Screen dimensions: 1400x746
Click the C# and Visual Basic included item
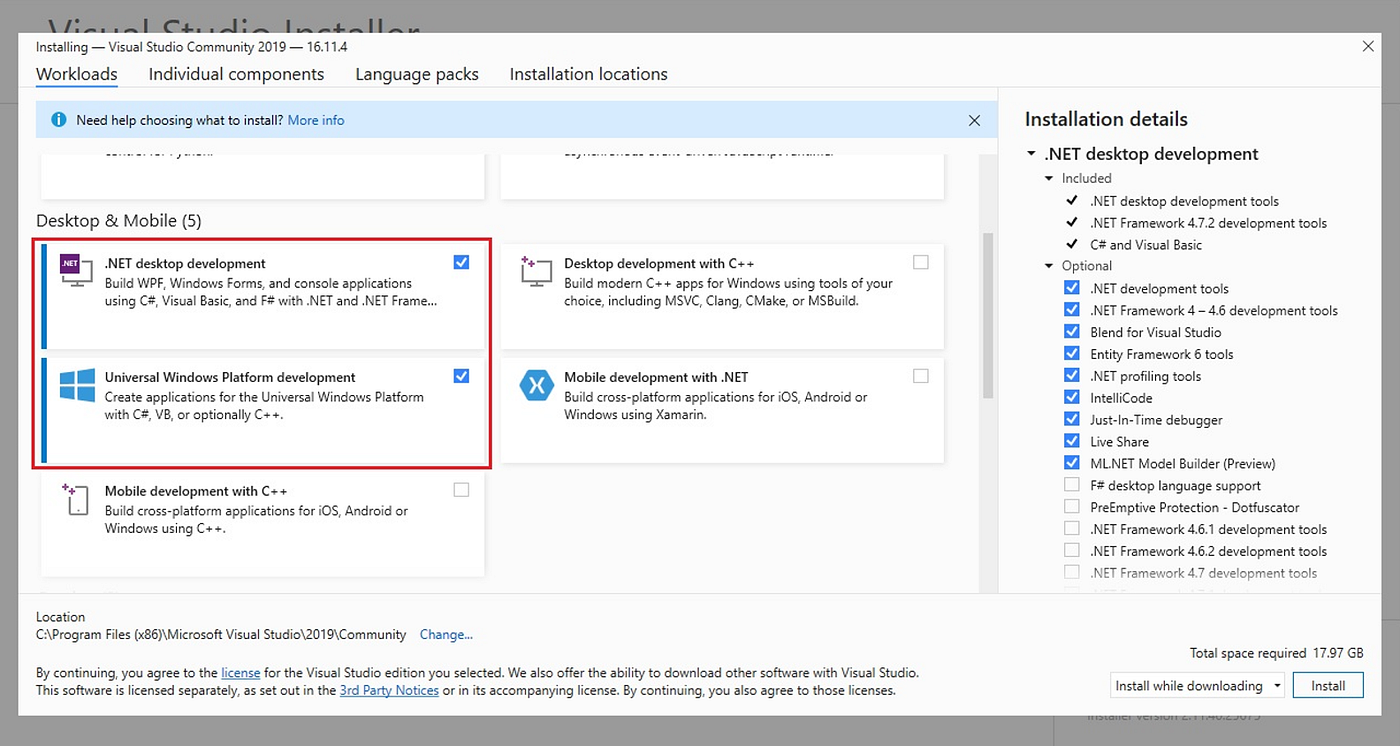(1146, 245)
